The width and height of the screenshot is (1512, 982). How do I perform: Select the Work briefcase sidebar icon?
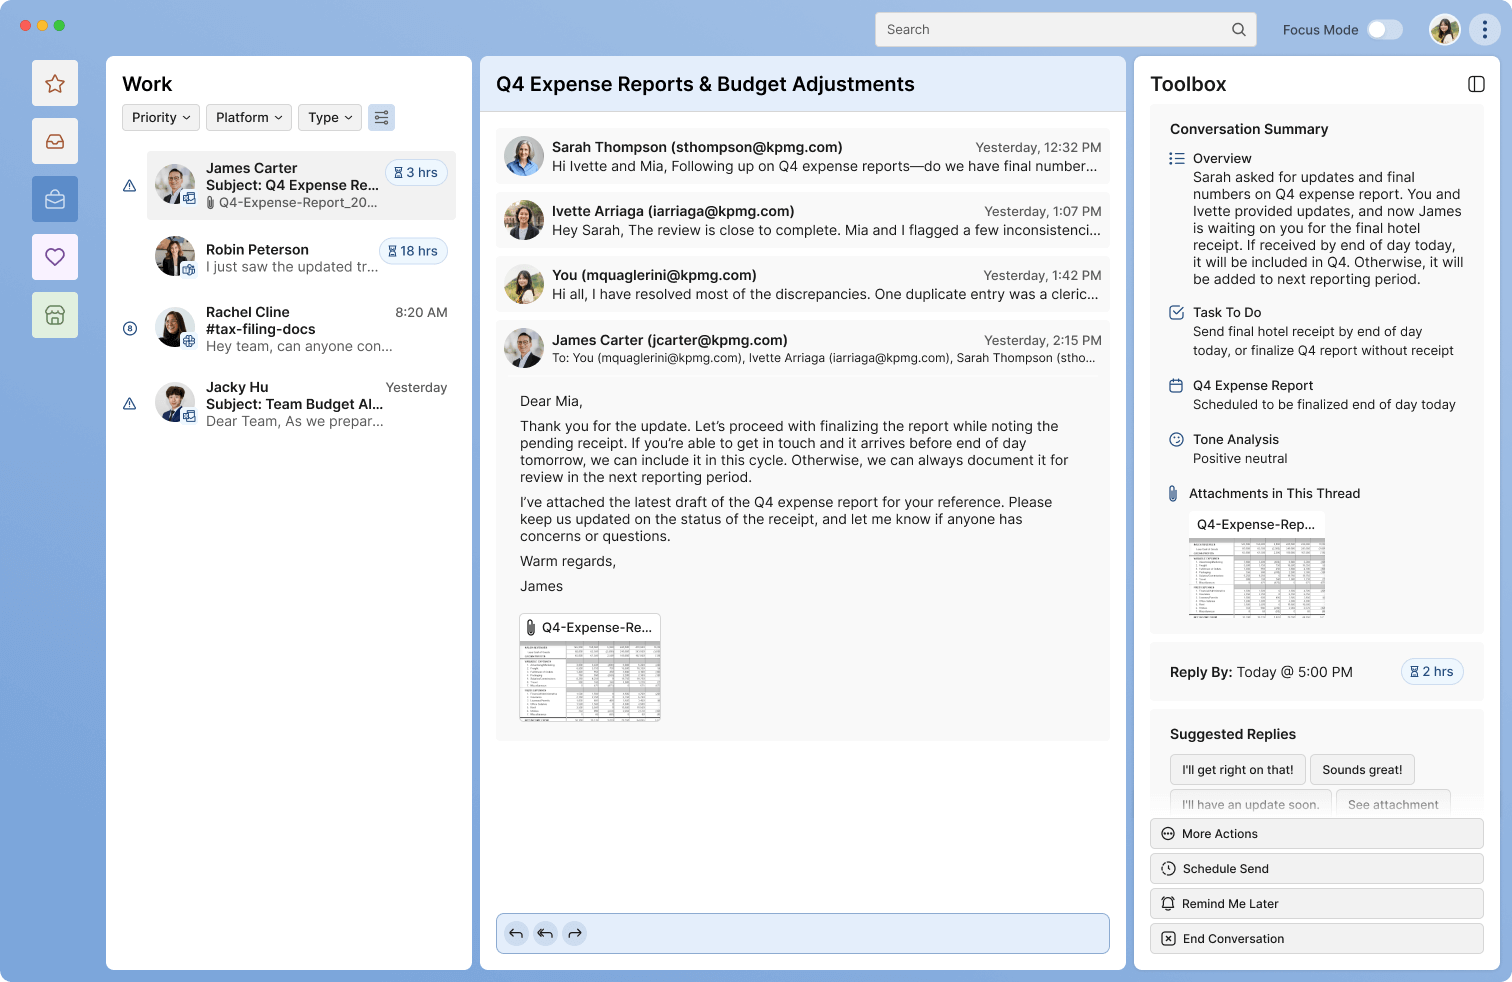tap(55, 200)
